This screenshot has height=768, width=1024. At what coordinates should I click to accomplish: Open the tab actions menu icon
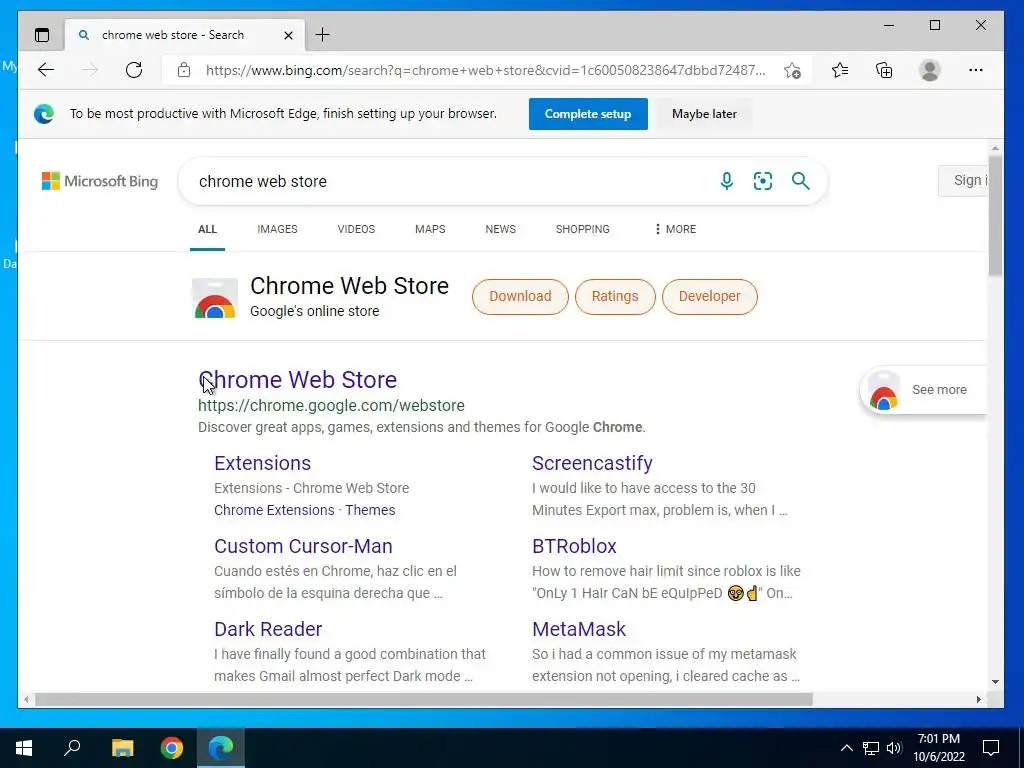click(42, 35)
